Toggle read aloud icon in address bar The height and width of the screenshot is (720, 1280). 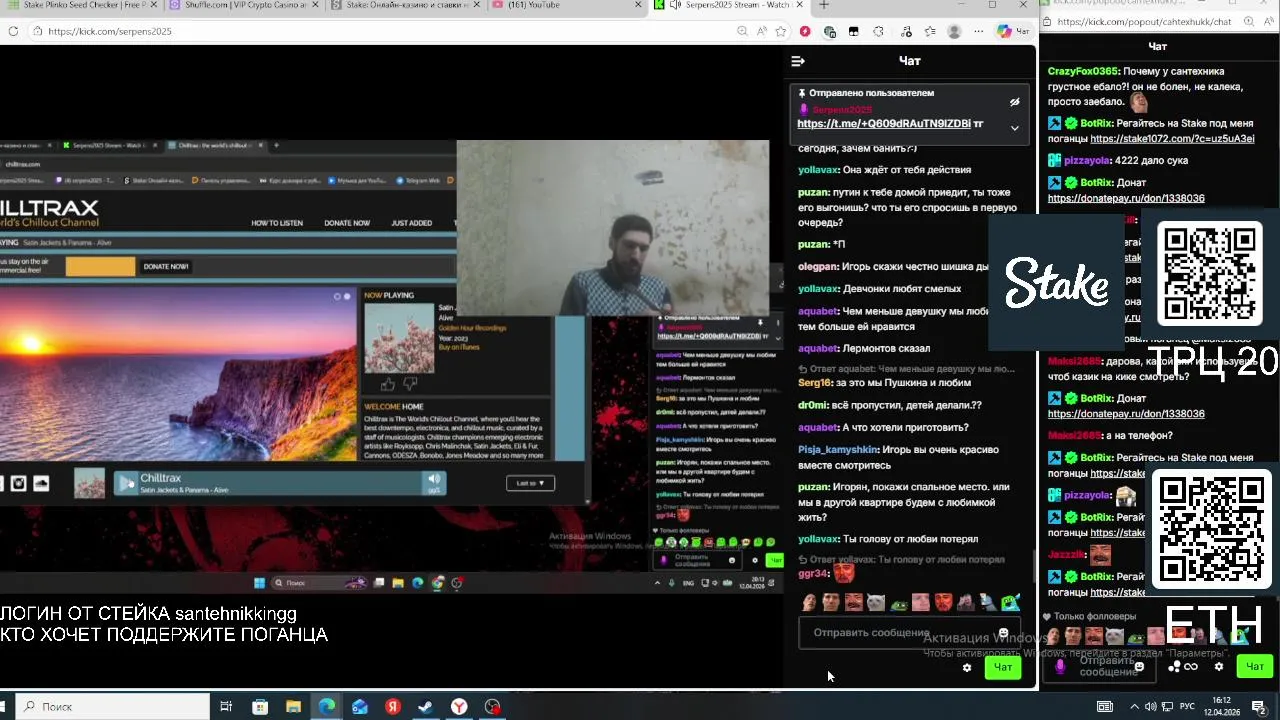coord(761,31)
